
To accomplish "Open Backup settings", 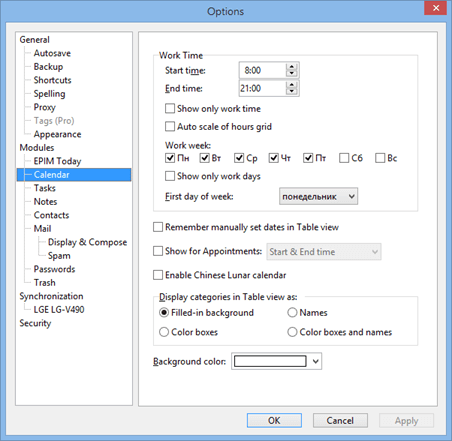I will click(x=48, y=67).
